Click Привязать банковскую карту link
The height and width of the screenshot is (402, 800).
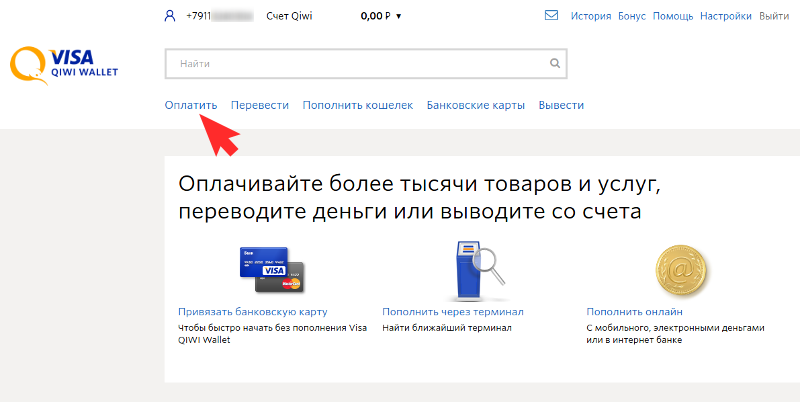click(x=253, y=312)
